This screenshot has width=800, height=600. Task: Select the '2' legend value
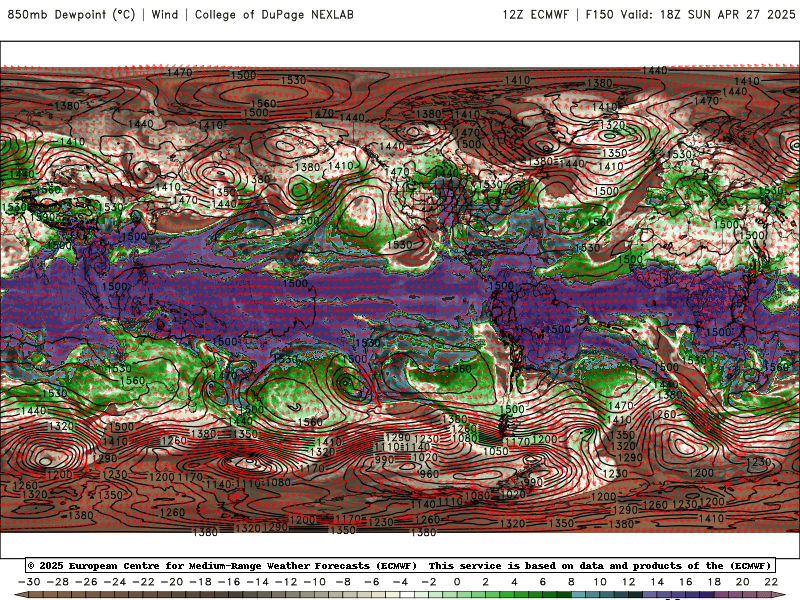tap(486, 582)
